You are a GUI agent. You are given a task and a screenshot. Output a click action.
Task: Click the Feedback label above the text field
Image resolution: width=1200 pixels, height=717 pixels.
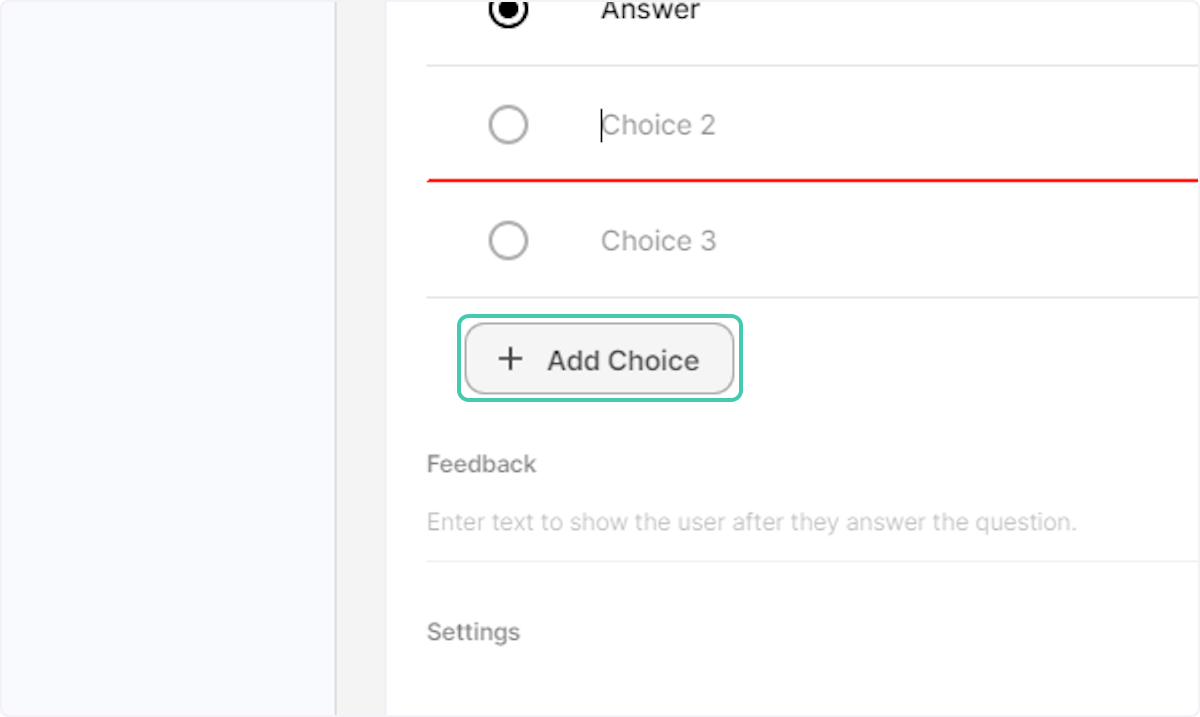481,463
